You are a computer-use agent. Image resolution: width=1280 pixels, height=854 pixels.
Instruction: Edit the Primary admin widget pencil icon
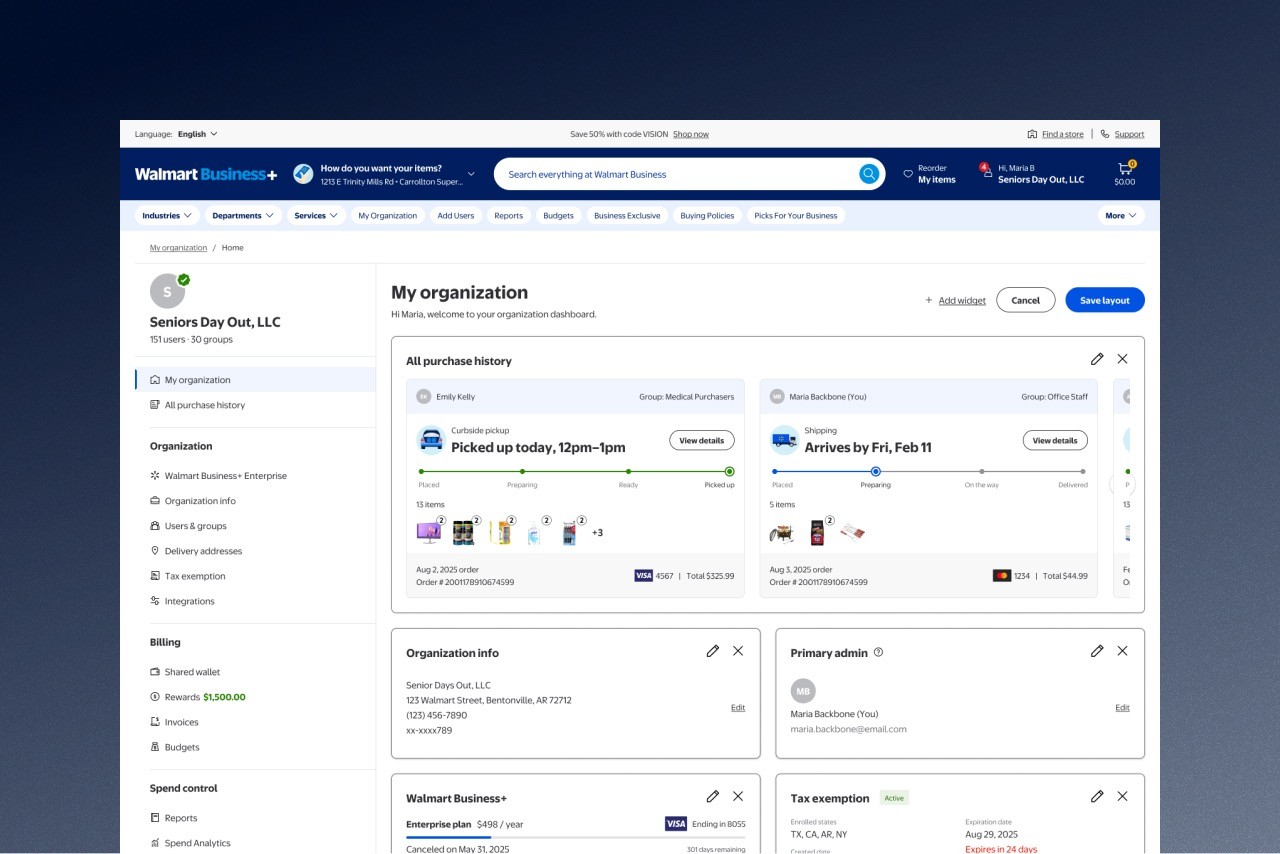point(1097,651)
